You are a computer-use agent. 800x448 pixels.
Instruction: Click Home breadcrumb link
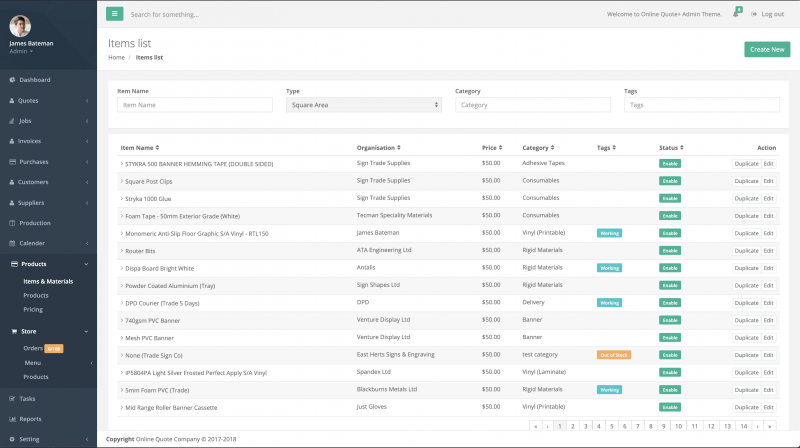pyautogui.click(x=116, y=57)
